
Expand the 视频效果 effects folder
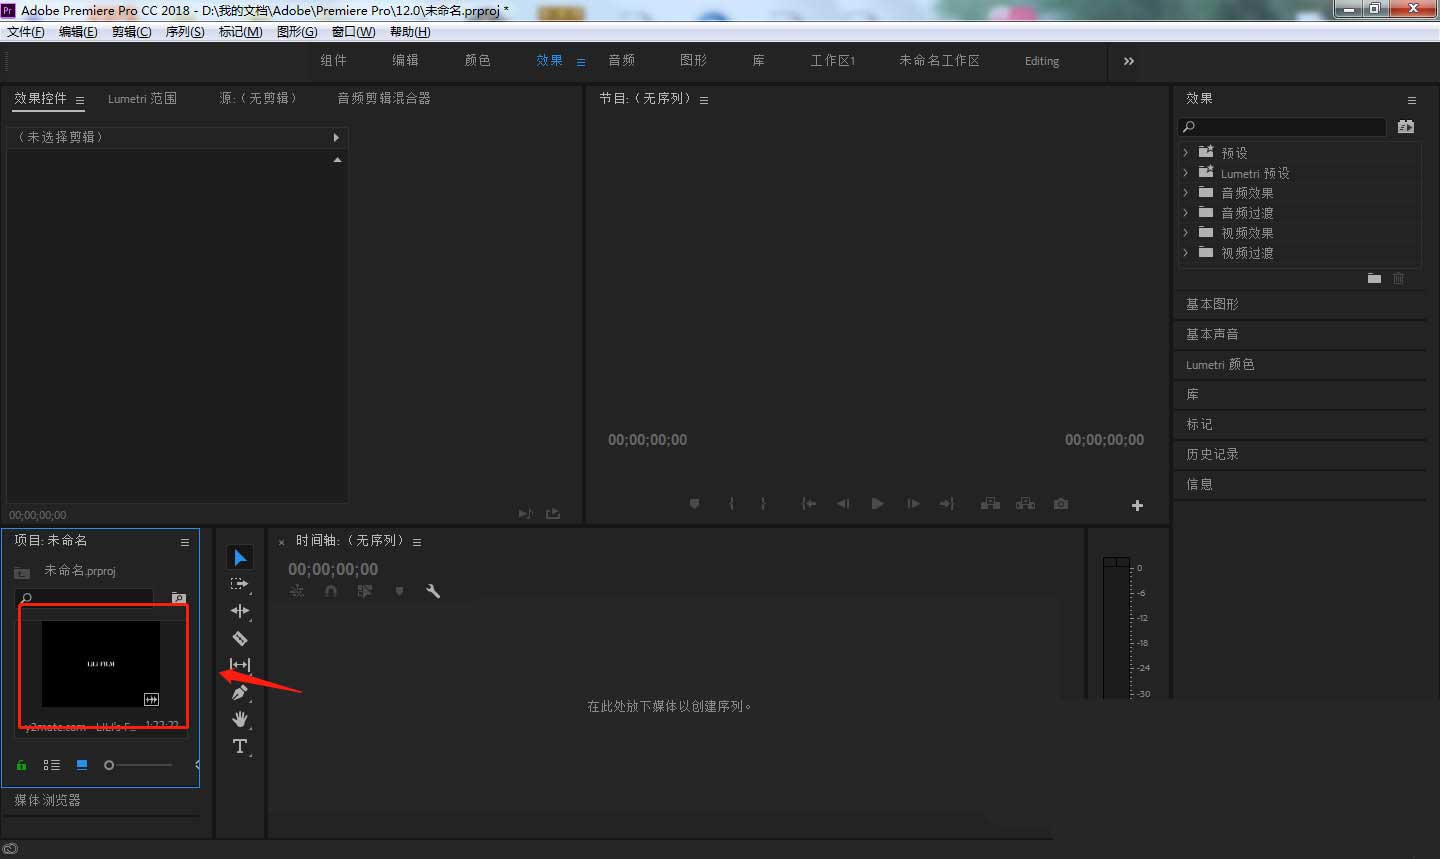point(1185,232)
